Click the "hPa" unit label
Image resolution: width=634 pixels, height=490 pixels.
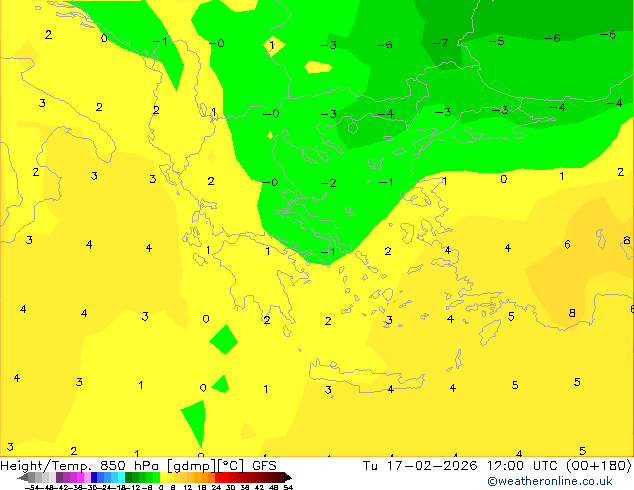click(146, 466)
